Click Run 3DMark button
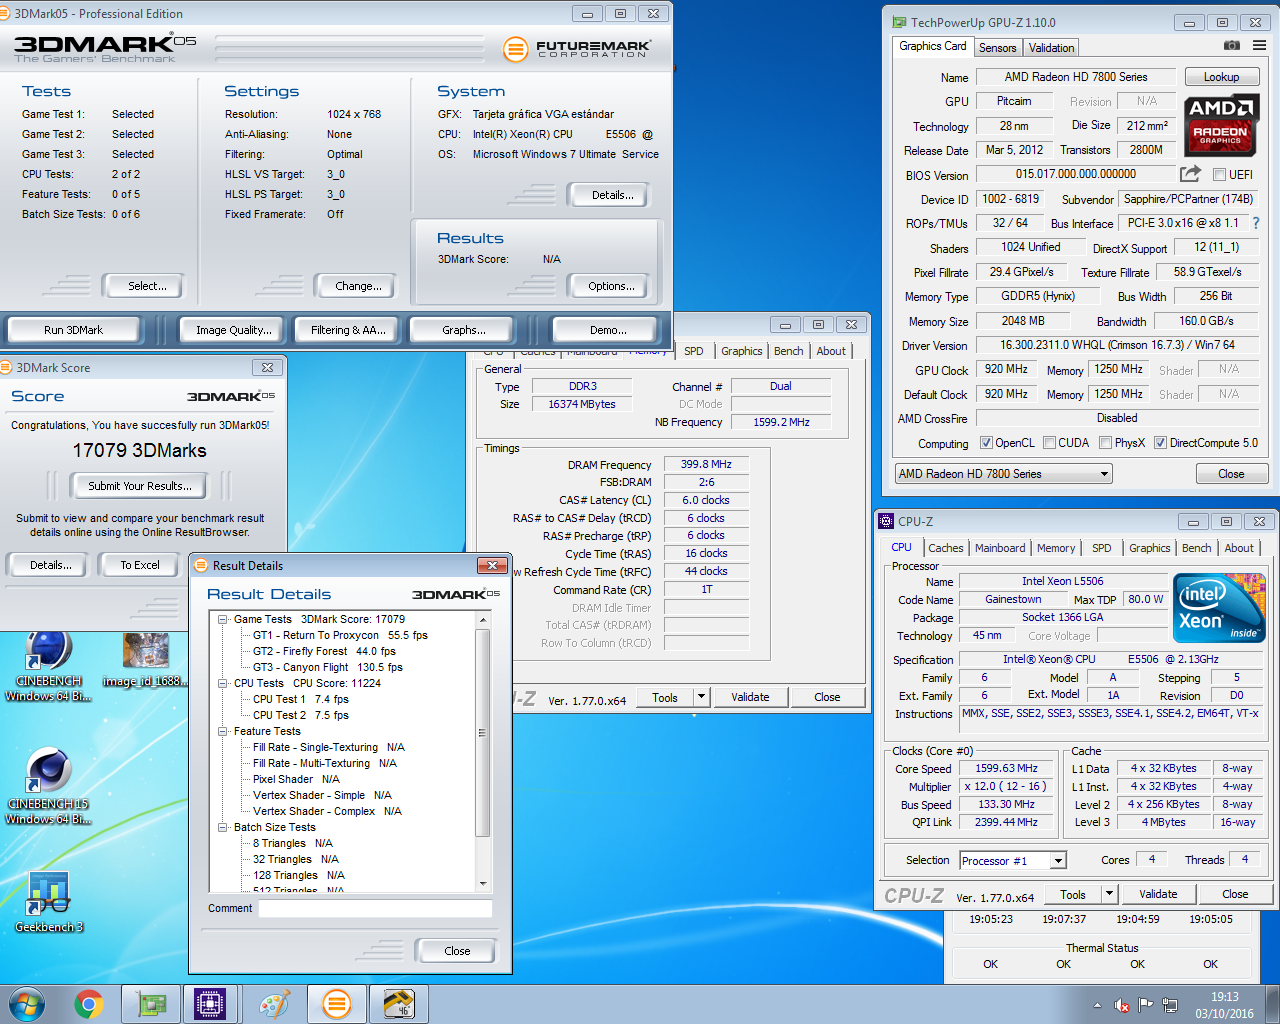The image size is (1280, 1024). click(73, 330)
